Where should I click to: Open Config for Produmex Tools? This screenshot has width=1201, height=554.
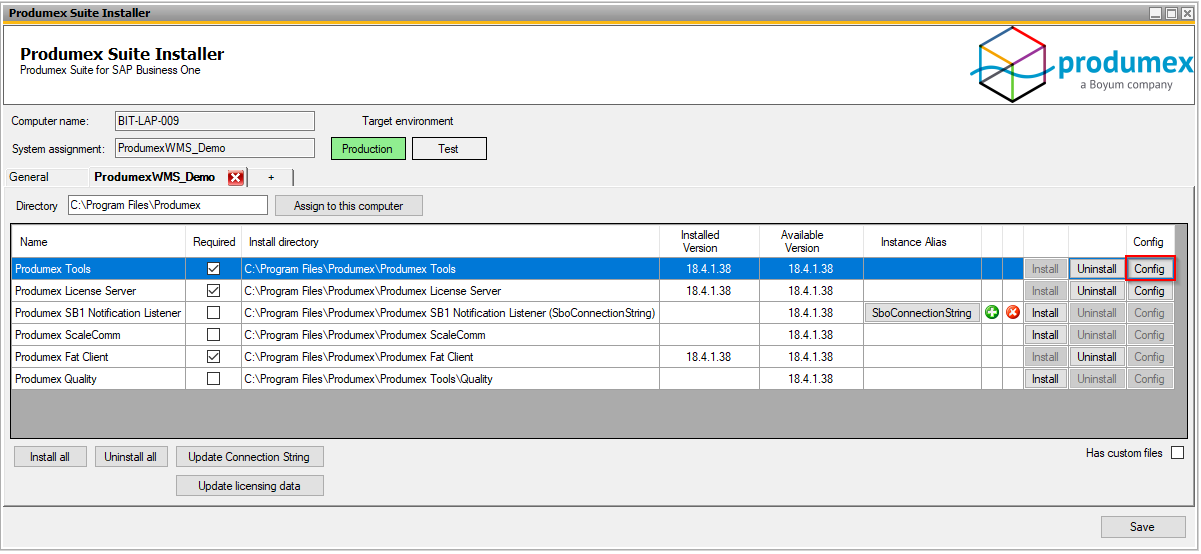coord(1149,269)
